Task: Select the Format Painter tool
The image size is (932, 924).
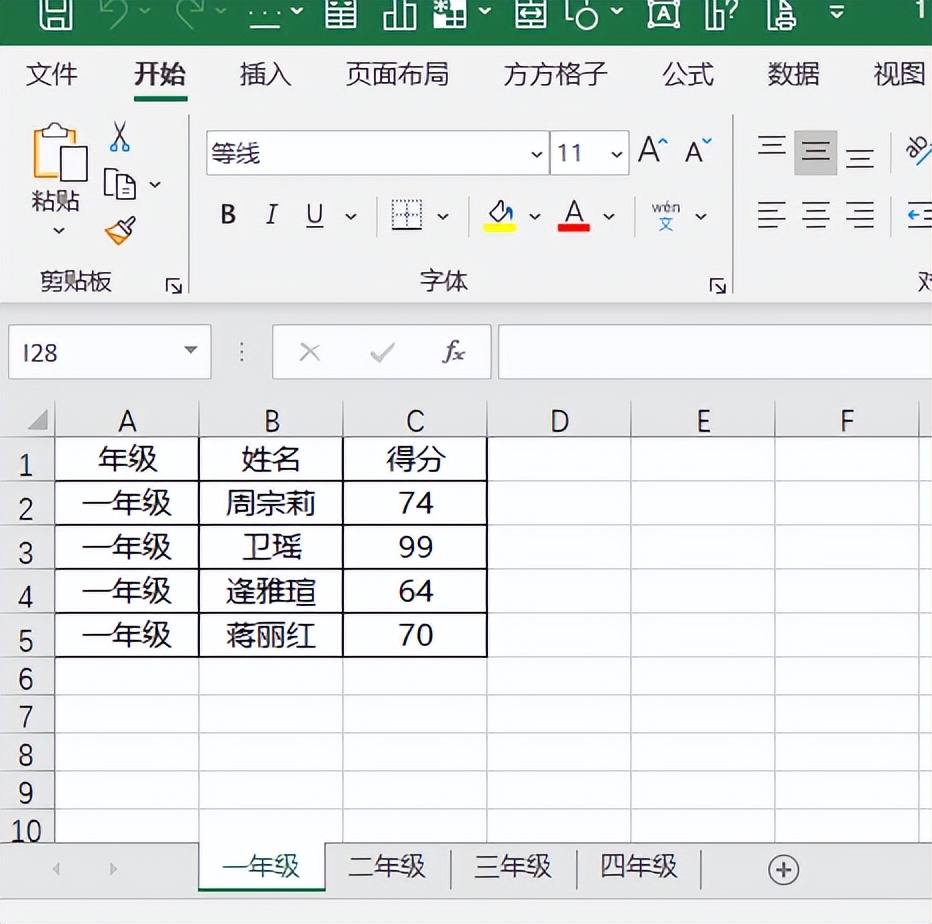Action: click(x=119, y=228)
